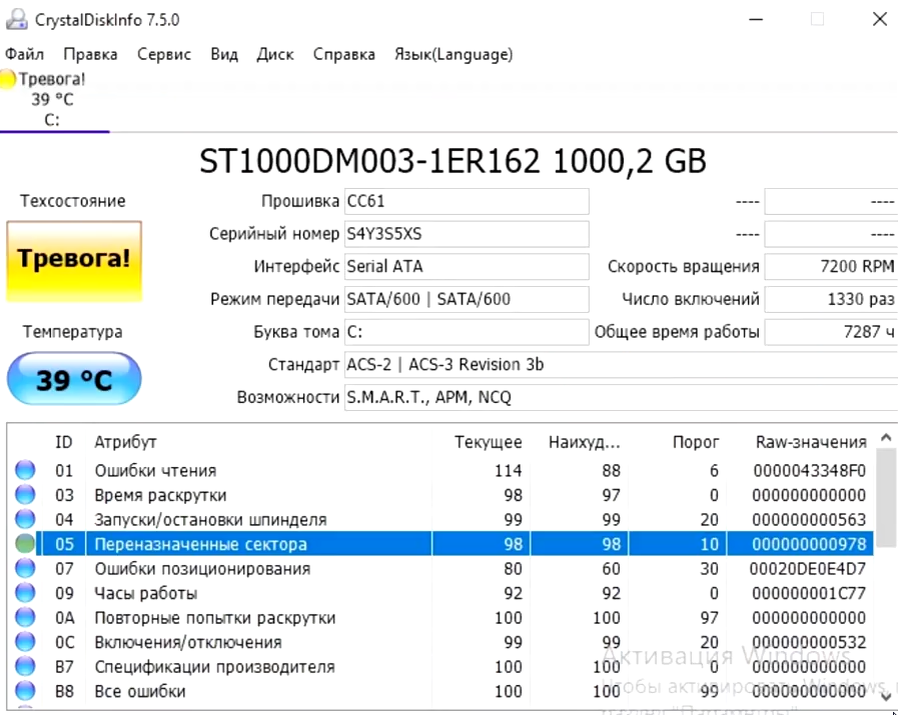Click the Температура label
Image resolution: width=898 pixels, height=715 pixels.
tap(73, 332)
